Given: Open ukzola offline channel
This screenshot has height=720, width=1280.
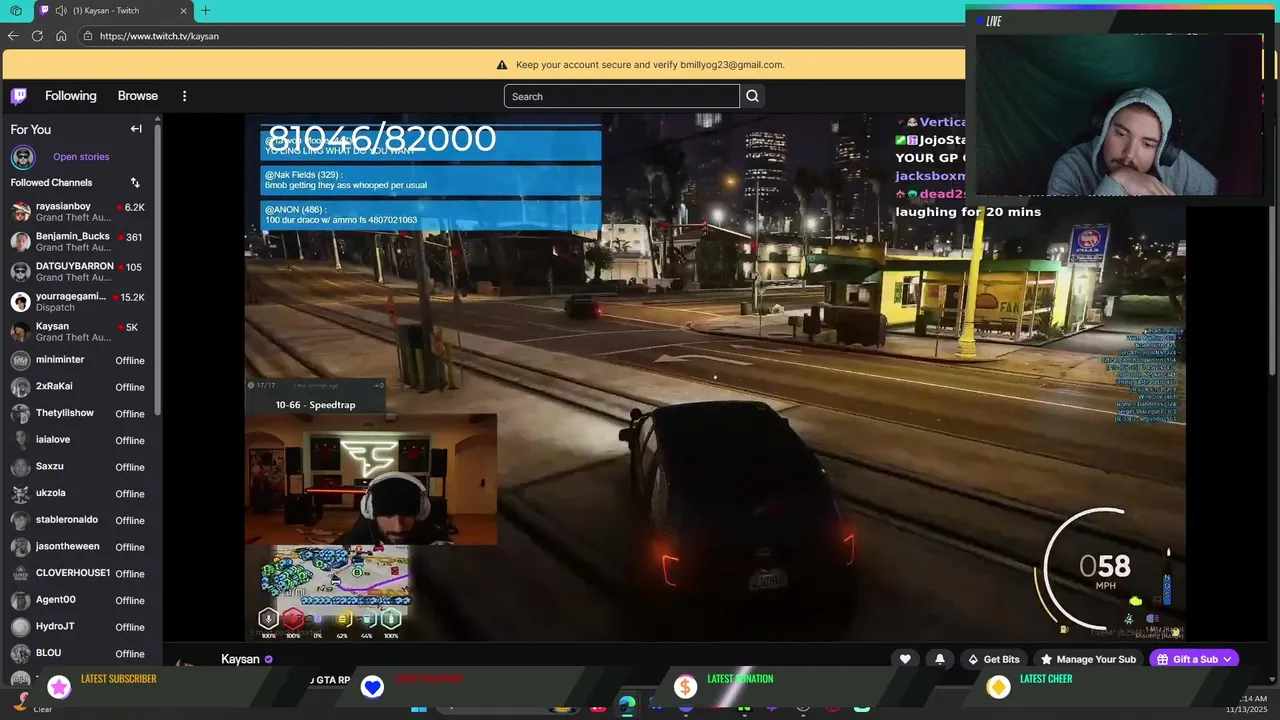Looking at the screenshot, I should click(78, 493).
